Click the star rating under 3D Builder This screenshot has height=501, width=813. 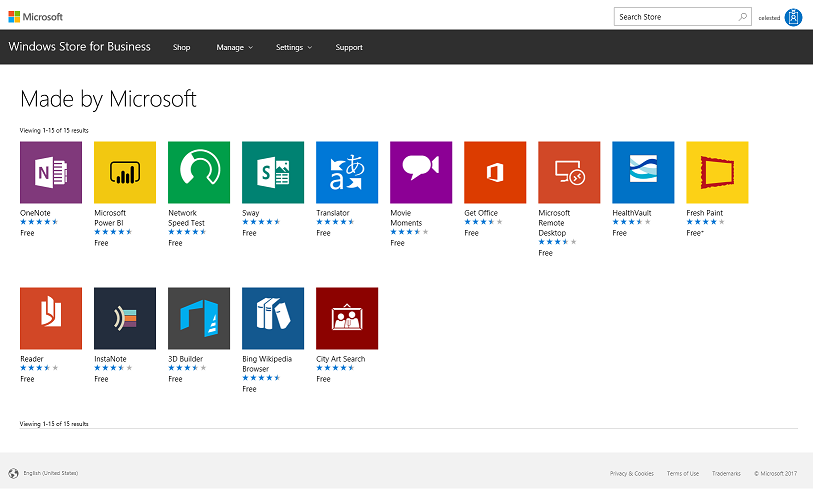tap(187, 368)
